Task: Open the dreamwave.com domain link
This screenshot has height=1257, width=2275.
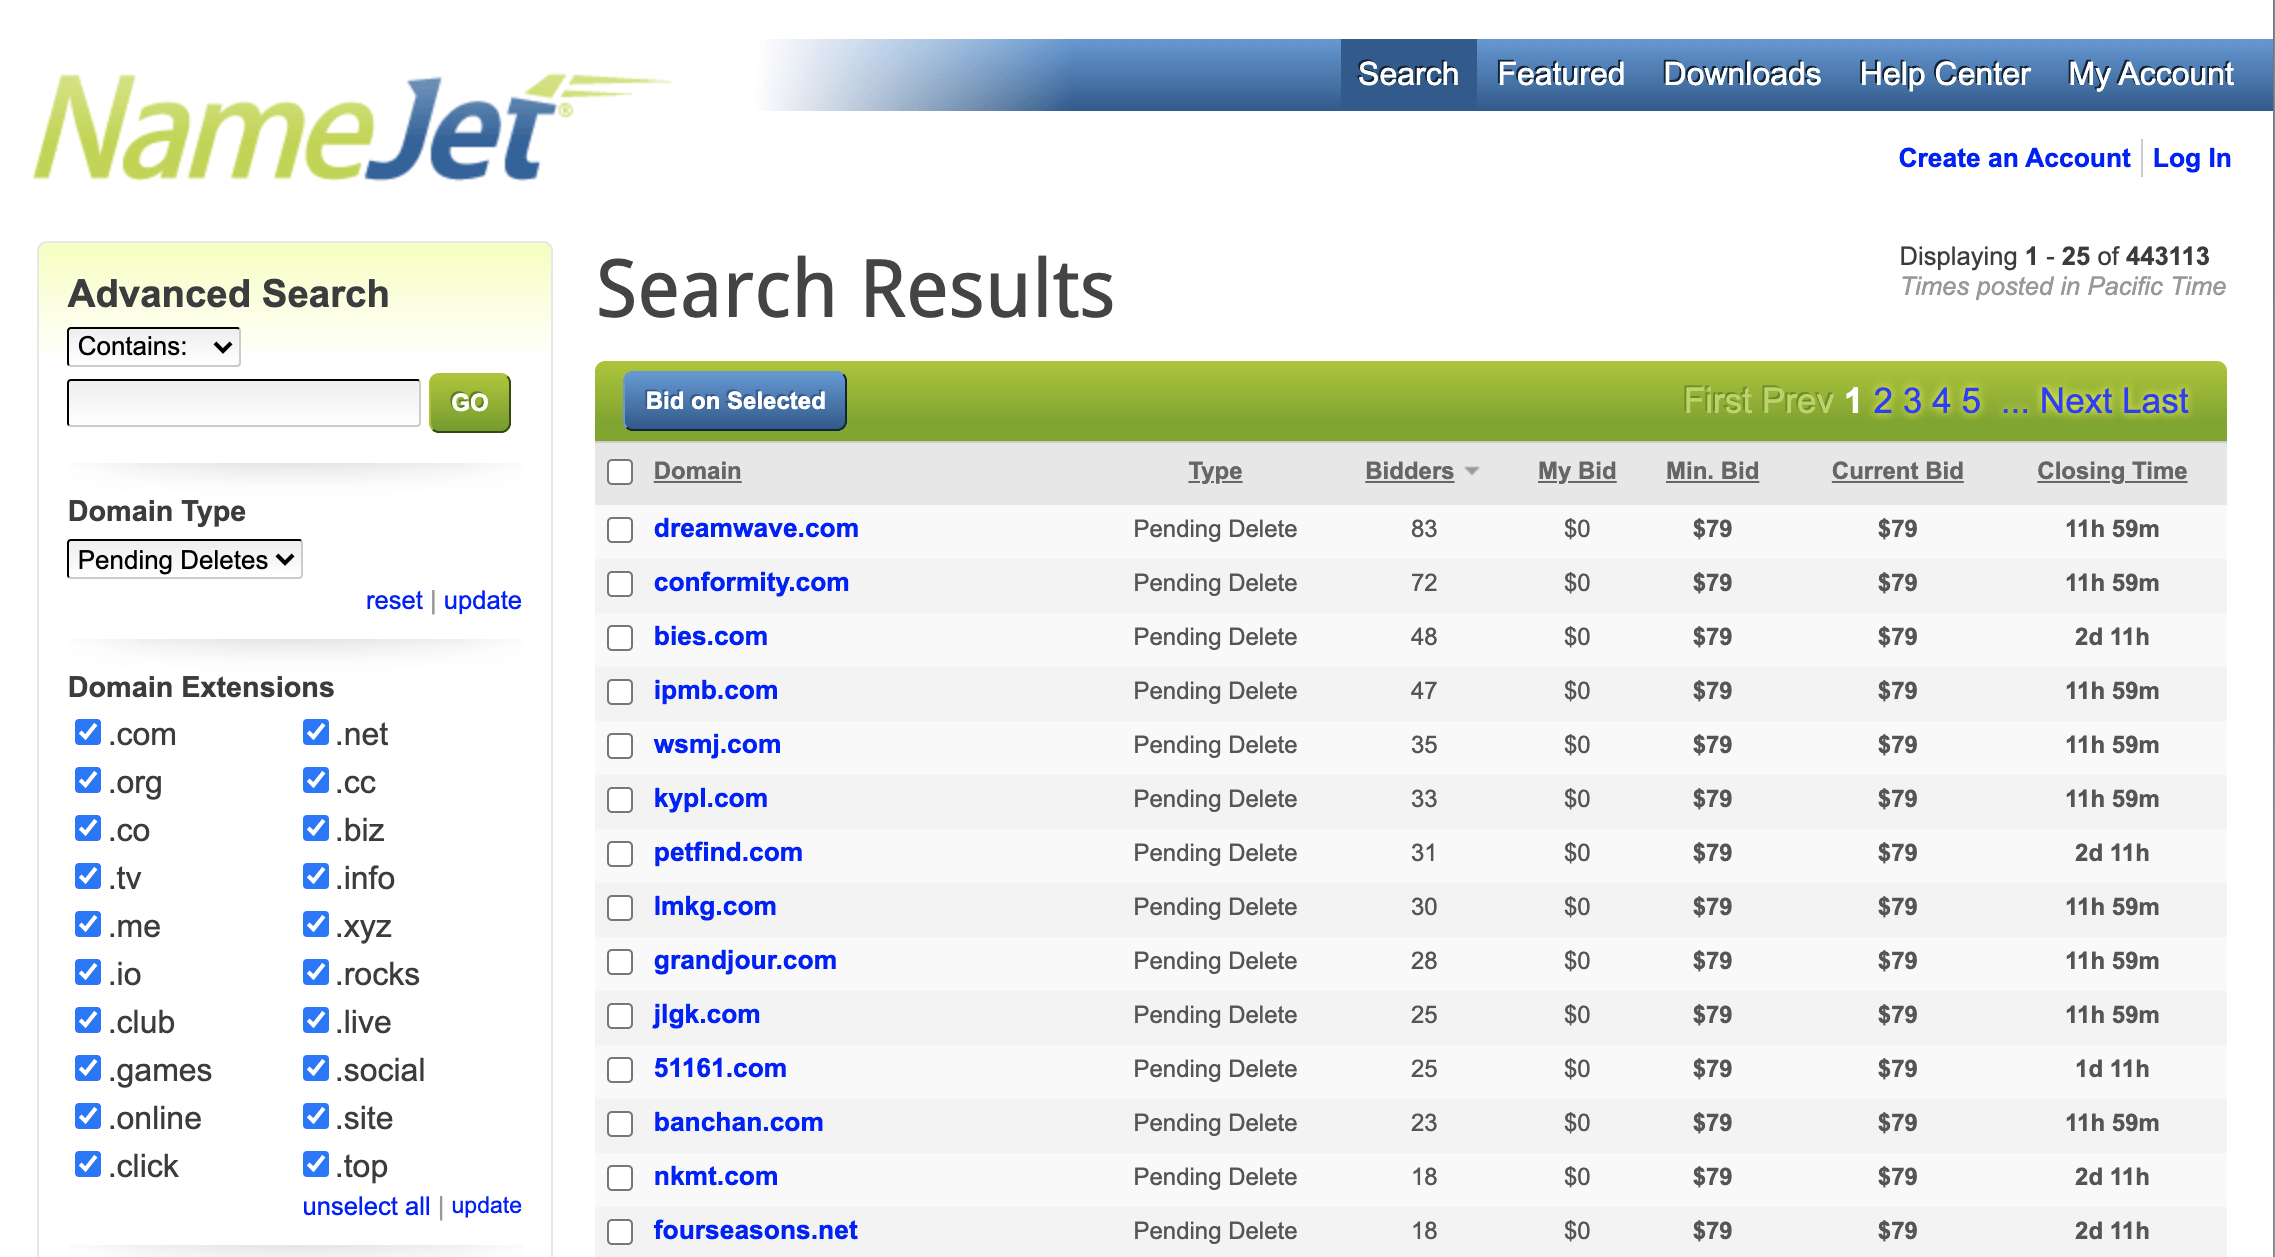Action: (x=756, y=528)
